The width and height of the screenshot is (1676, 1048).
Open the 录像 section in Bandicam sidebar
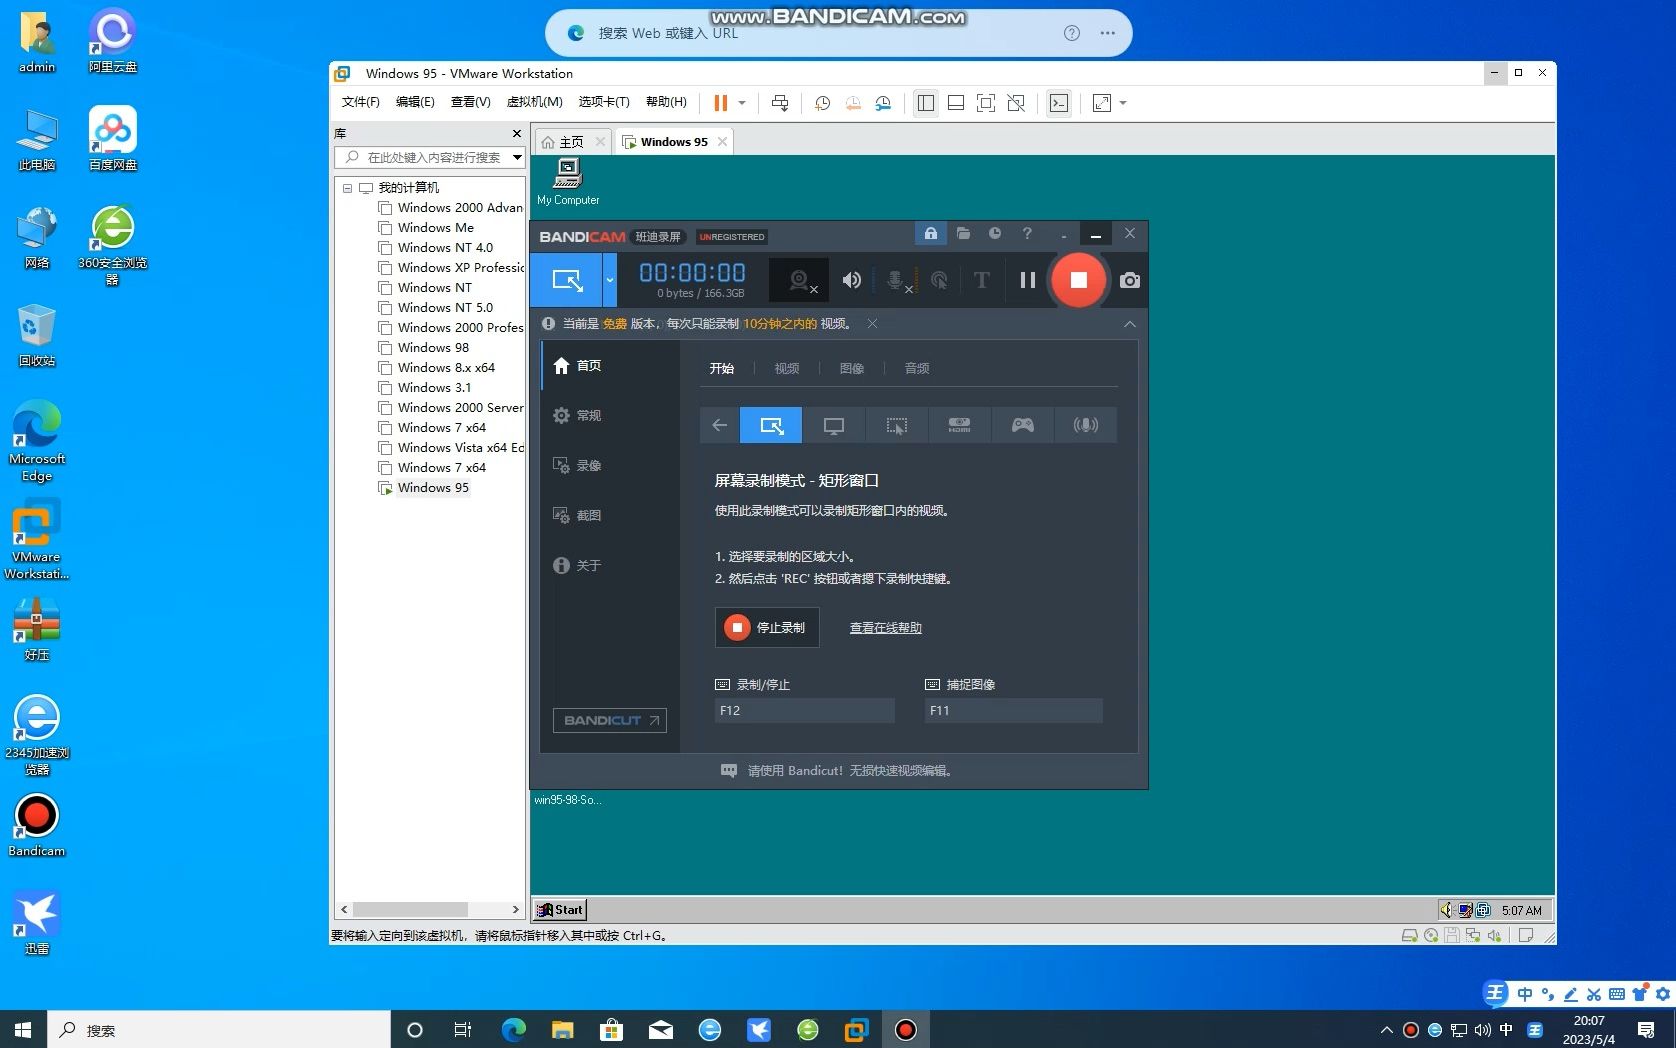[610, 466]
